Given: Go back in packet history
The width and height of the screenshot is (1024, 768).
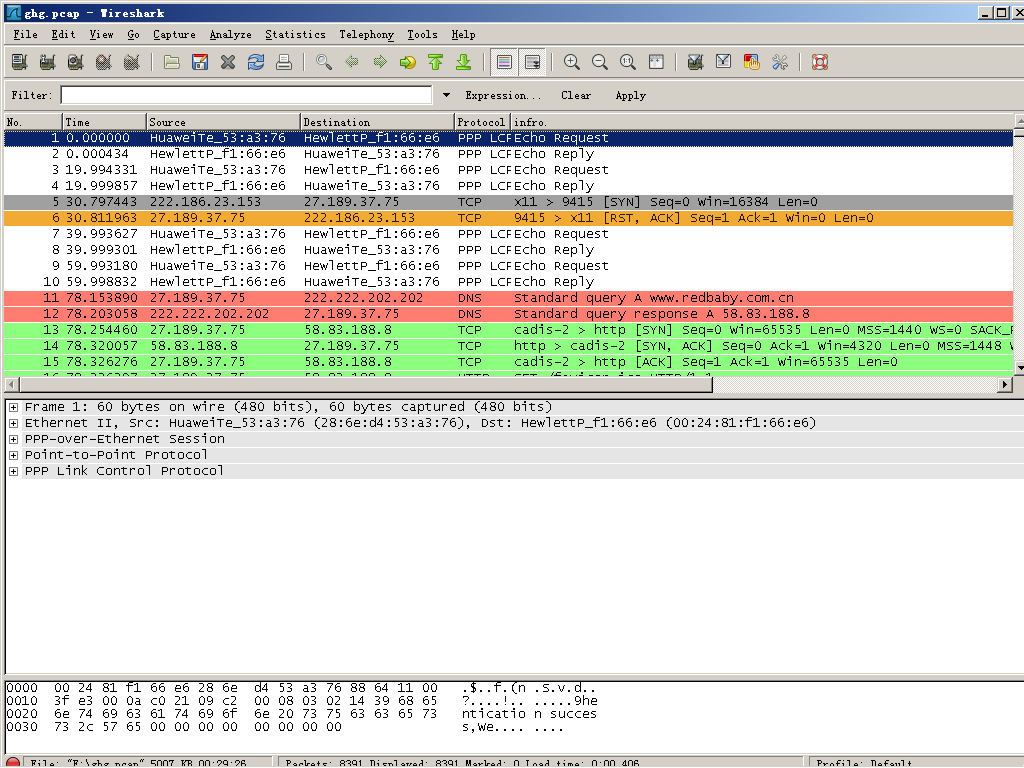Looking at the screenshot, I should (x=352, y=62).
